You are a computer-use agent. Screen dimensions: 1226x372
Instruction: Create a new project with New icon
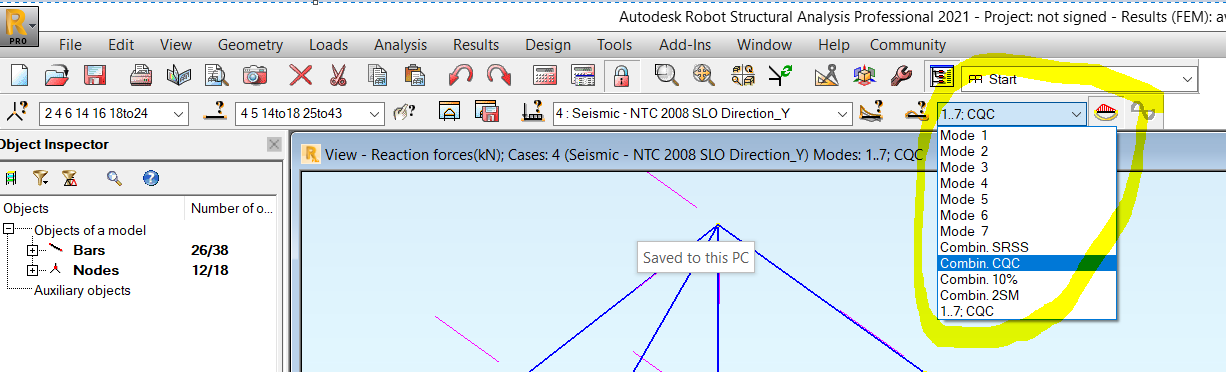(19, 76)
